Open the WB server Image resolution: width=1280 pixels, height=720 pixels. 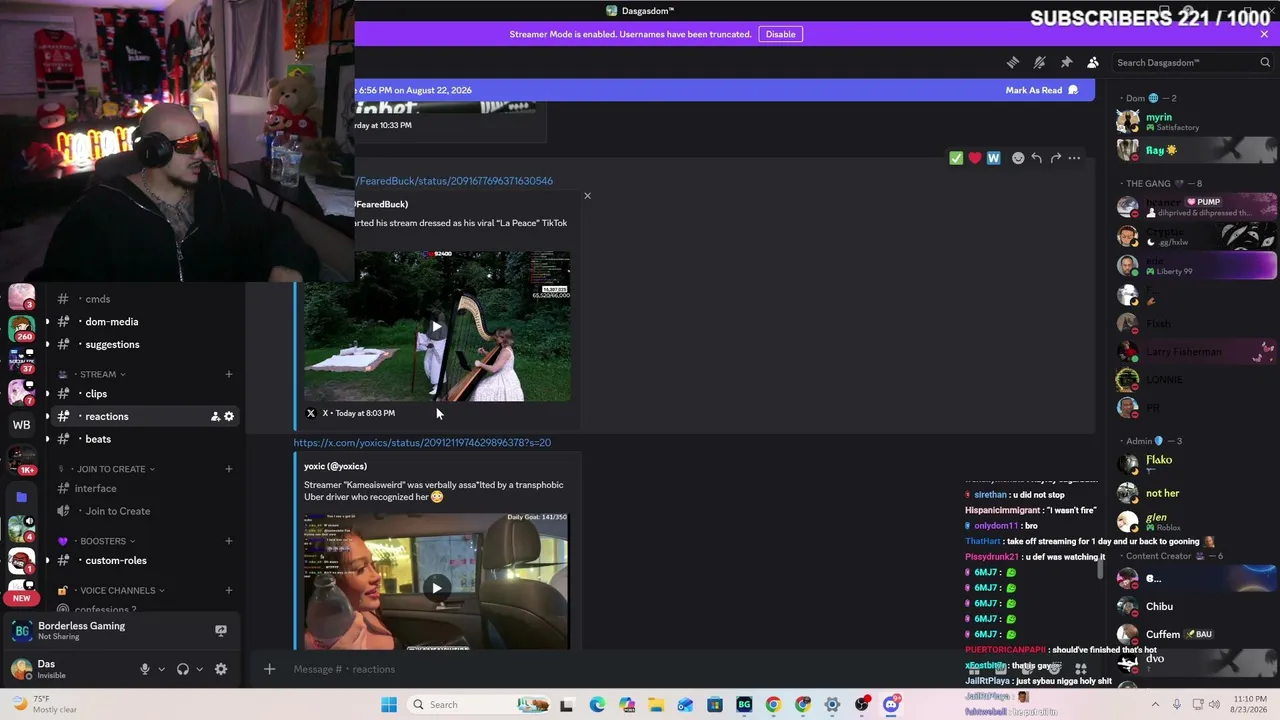(x=21, y=425)
